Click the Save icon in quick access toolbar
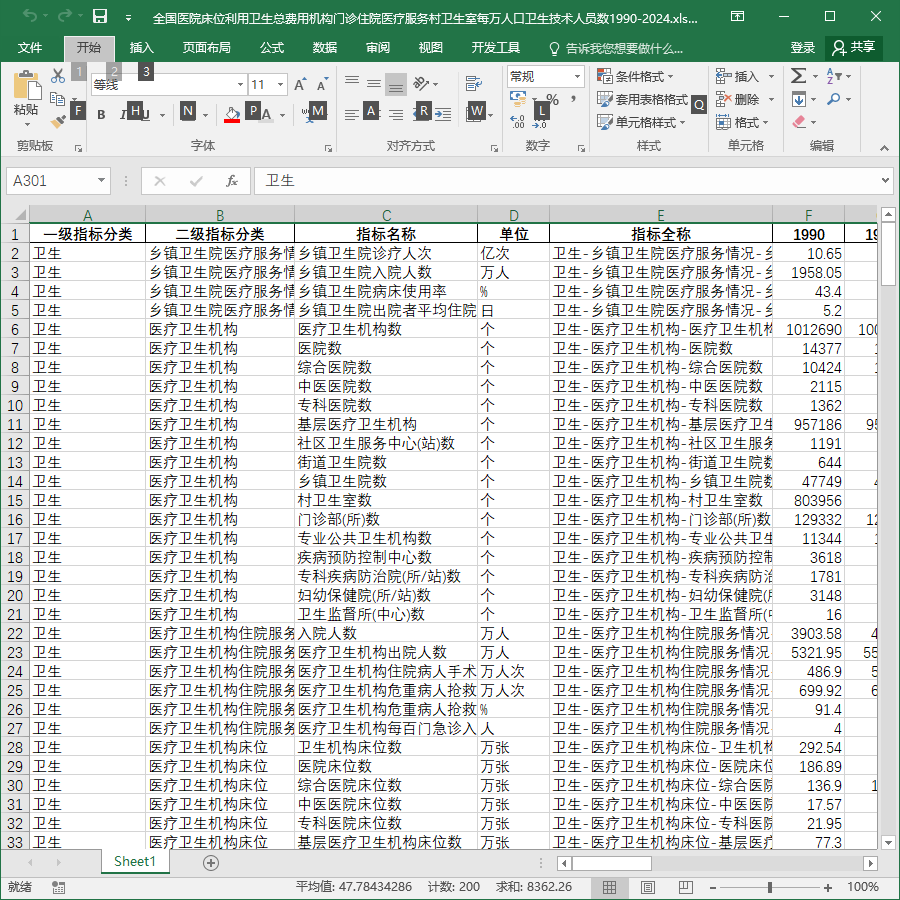Image resolution: width=900 pixels, height=900 pixels. [100, 16]
